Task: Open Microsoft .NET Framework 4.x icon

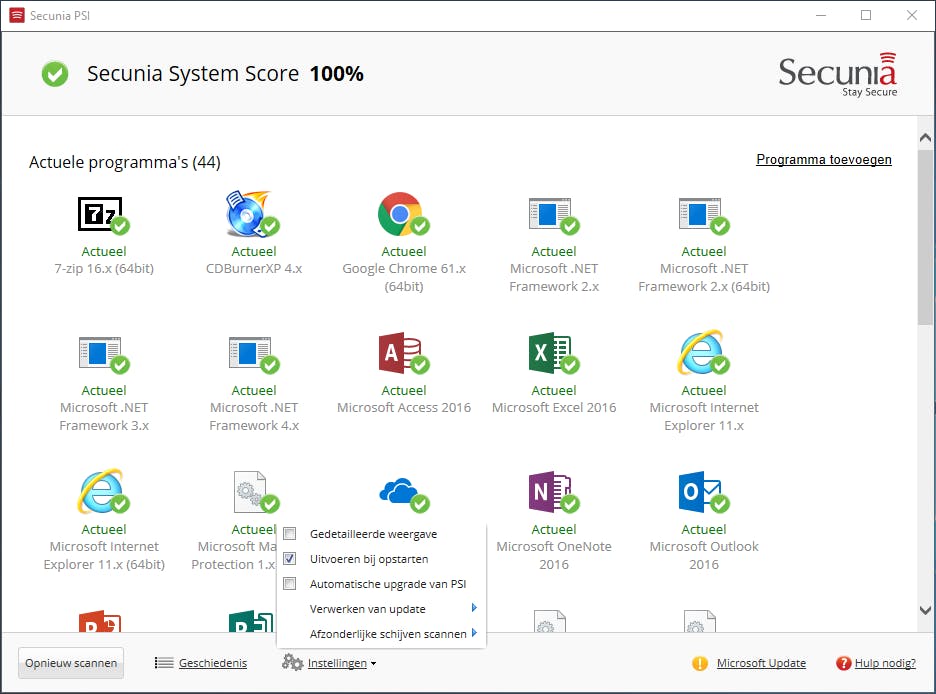Action: (253, 355)
